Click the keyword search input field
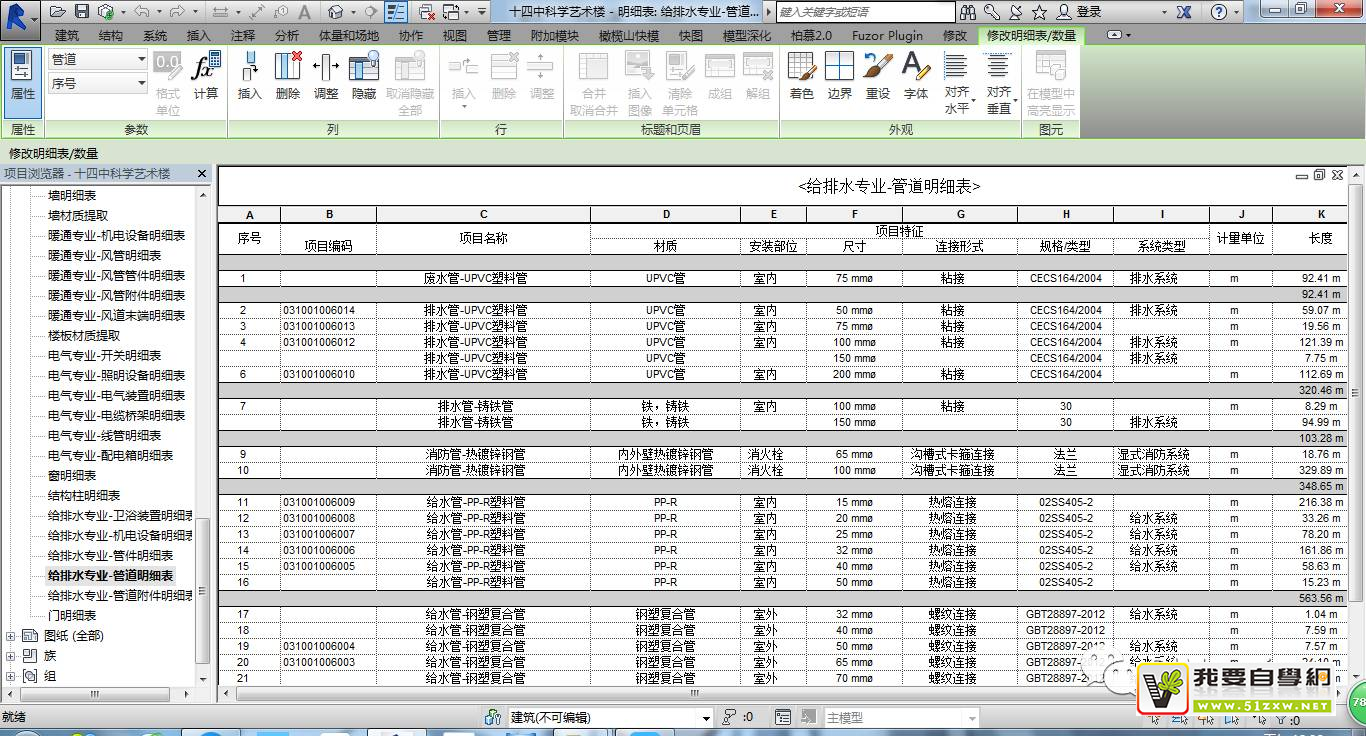Viewport: 1366px width, 736px height. point(865,12)
